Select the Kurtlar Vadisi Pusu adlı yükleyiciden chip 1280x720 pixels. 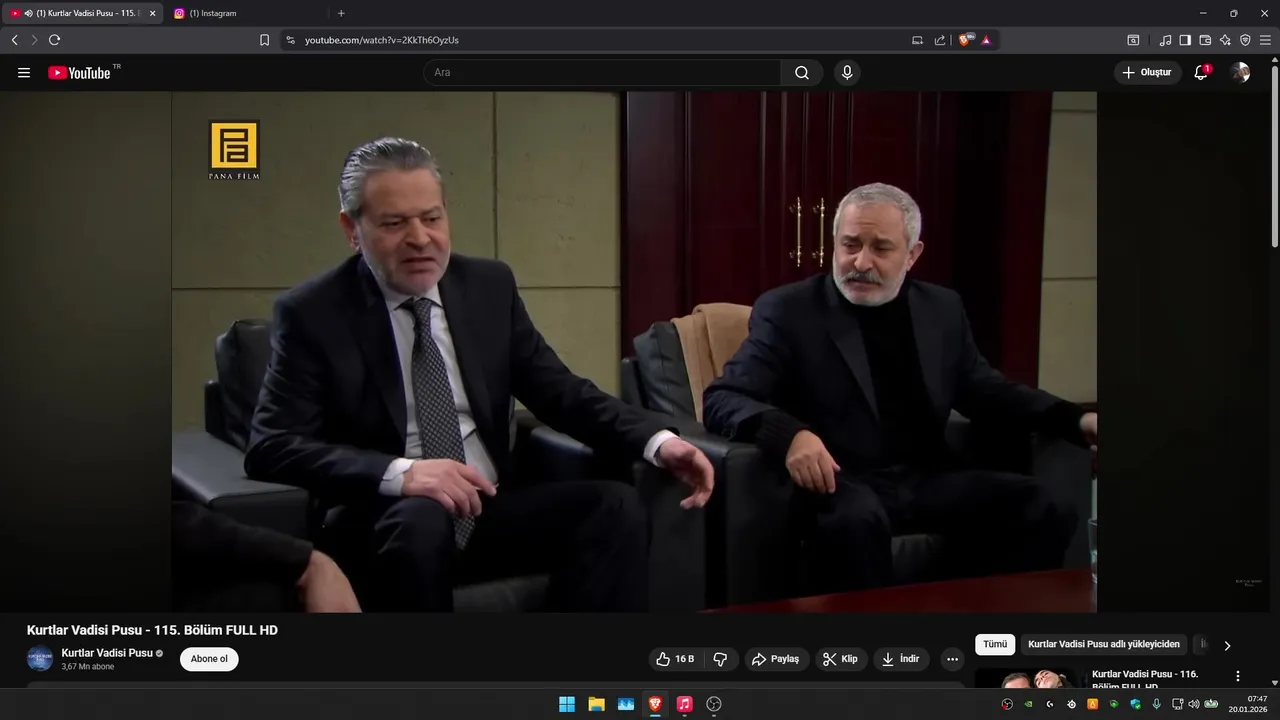point(1104,645)
